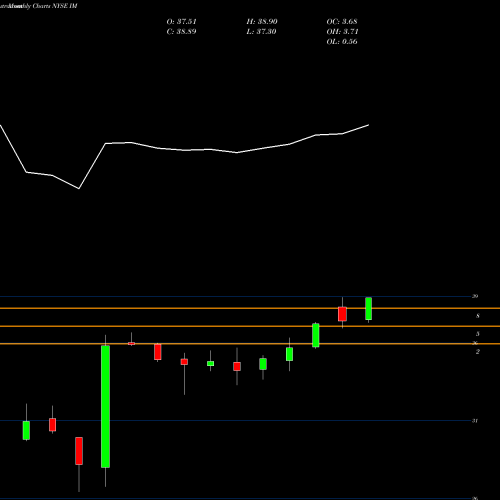Click the '39' price axis label
The width and height of the screenshot is (500, 500).
[475, 296]
